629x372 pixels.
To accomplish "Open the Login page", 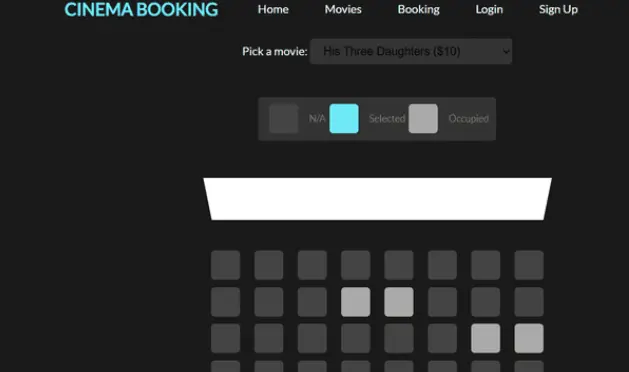I will 489,9.
